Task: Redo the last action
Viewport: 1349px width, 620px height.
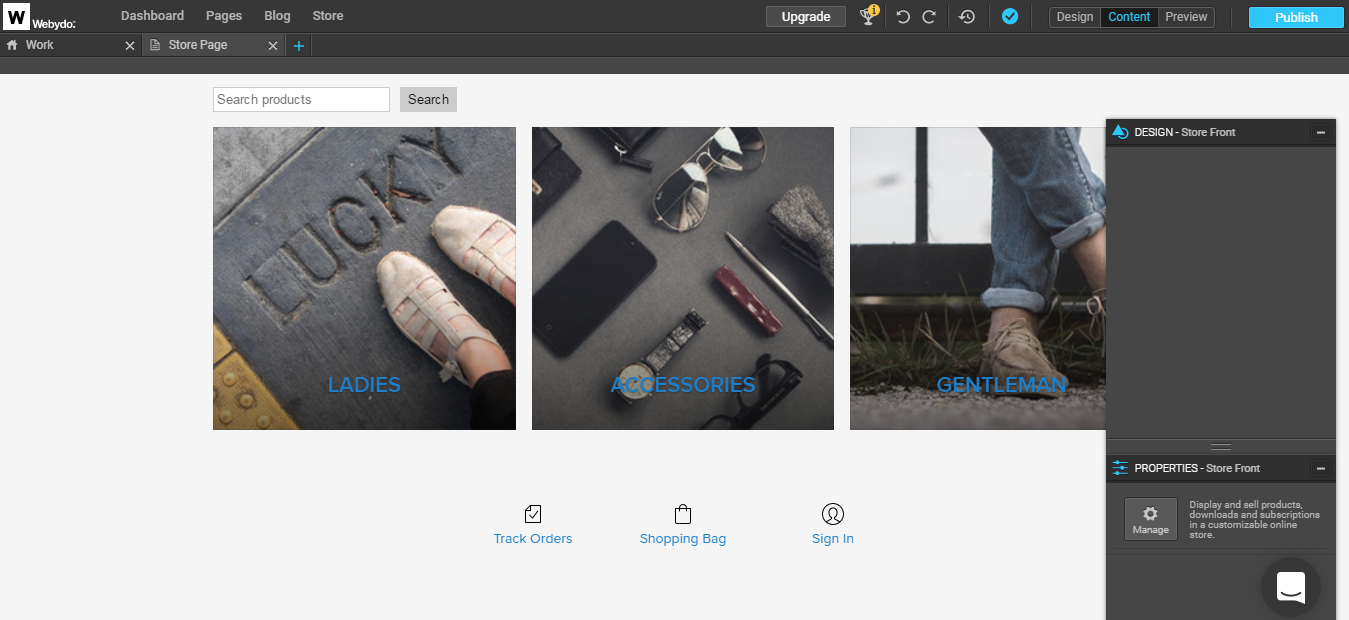Action: [x=929, y=16]
